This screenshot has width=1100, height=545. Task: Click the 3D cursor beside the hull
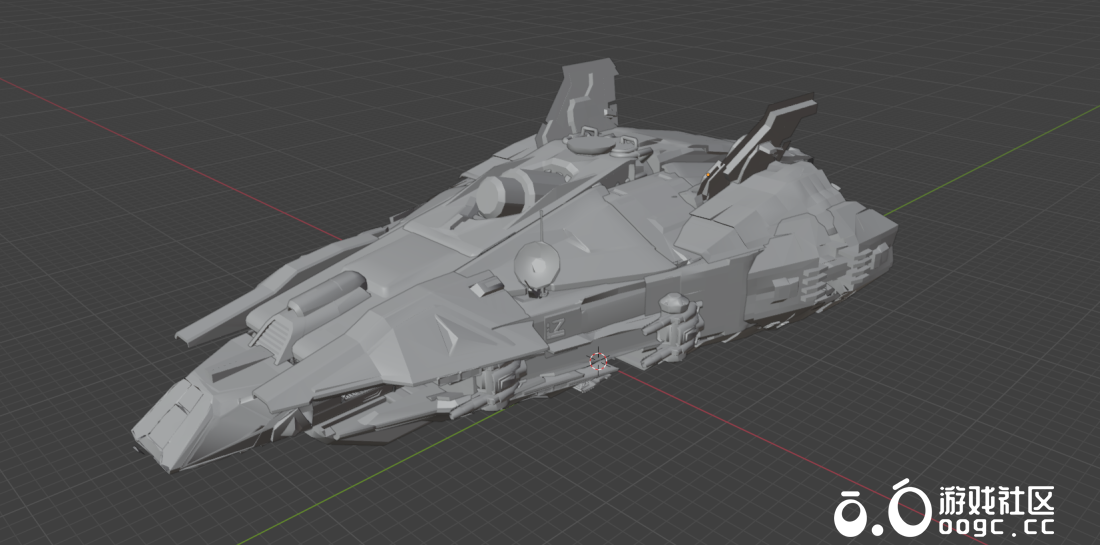[x=598, y=360]
